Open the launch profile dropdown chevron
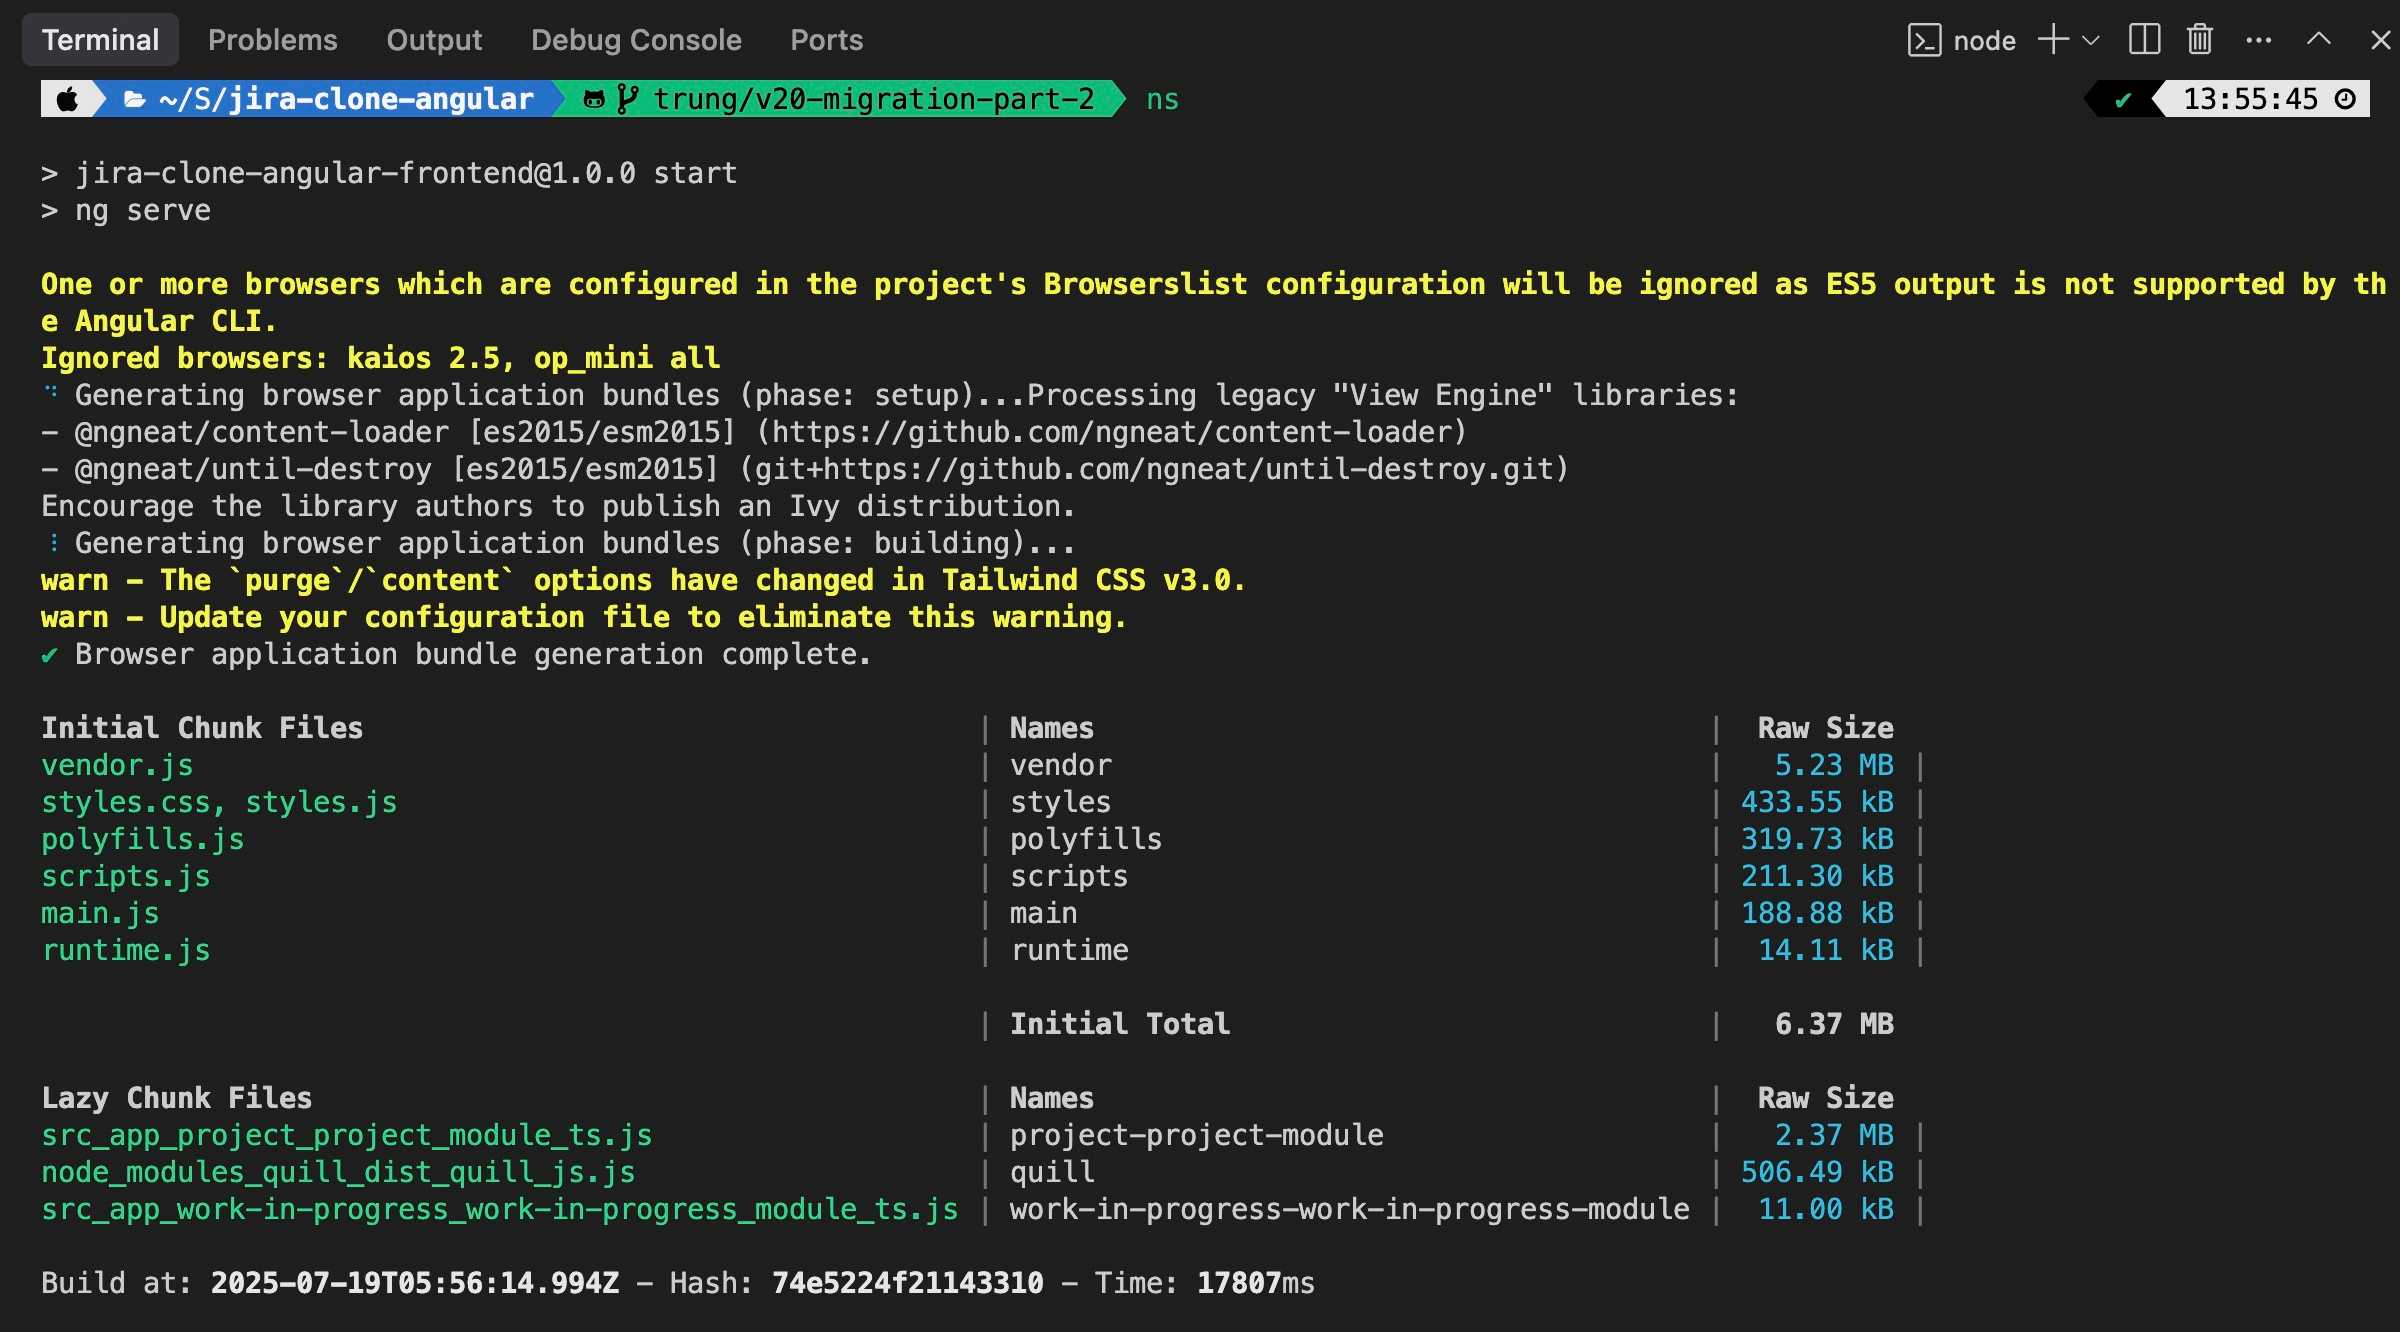The height and width of the screenshot is (1332, 2400). [2090, 41]
